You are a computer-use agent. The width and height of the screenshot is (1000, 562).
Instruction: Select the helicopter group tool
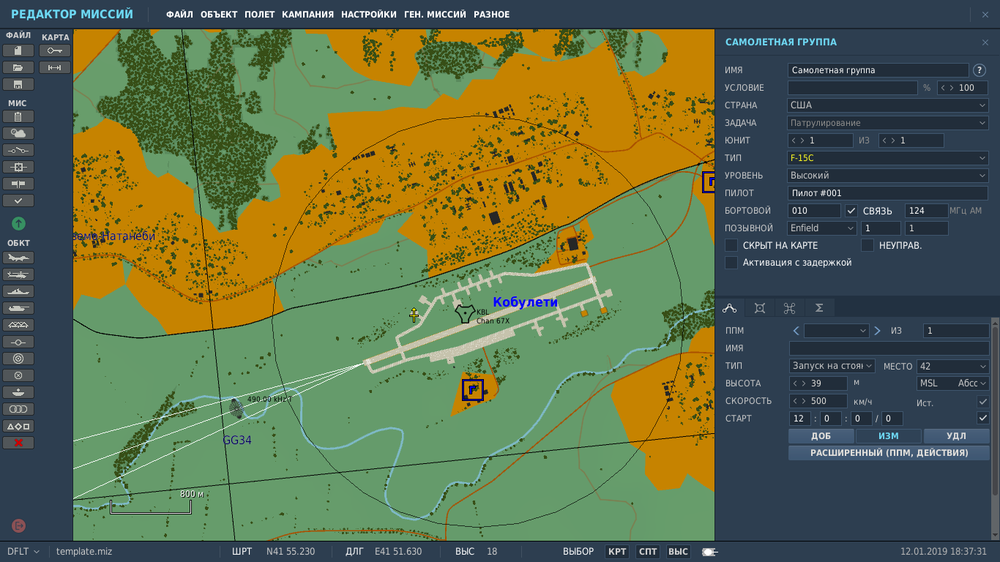[x=18, y=274]
